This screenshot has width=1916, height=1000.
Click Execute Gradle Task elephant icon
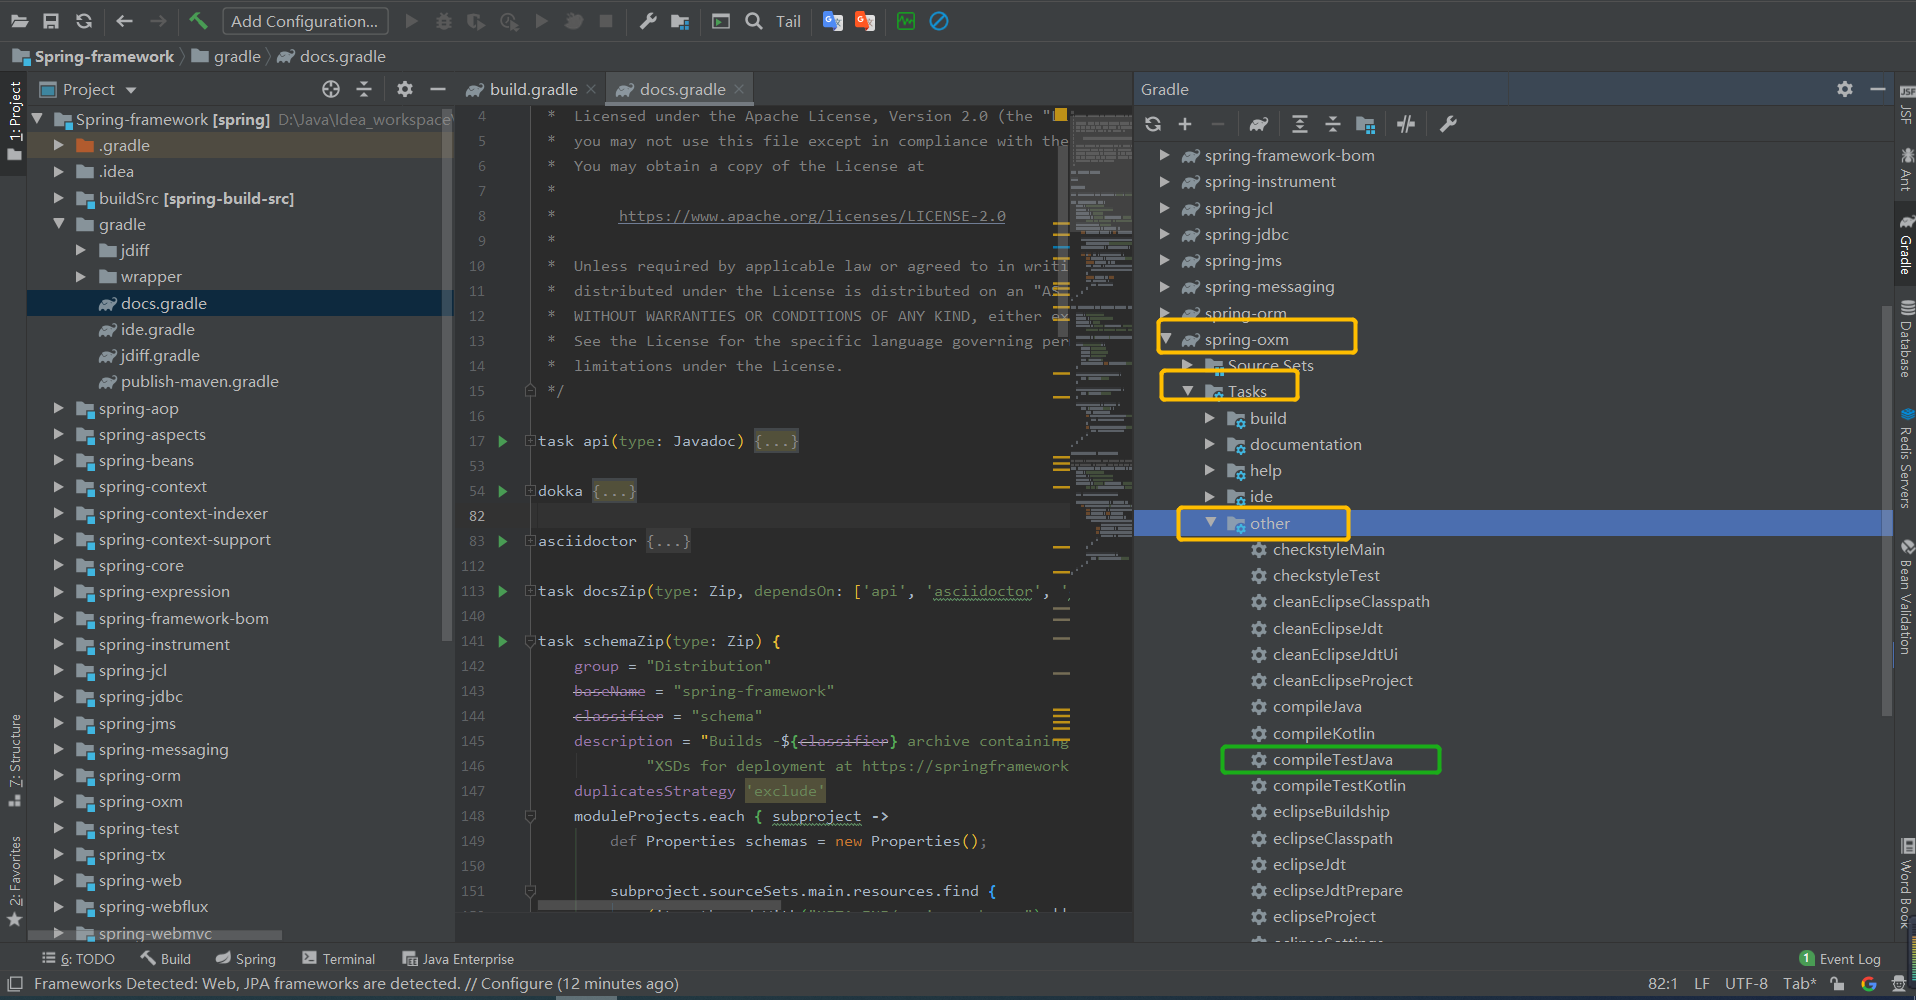pyautogui.click(x=1258, y=124)
